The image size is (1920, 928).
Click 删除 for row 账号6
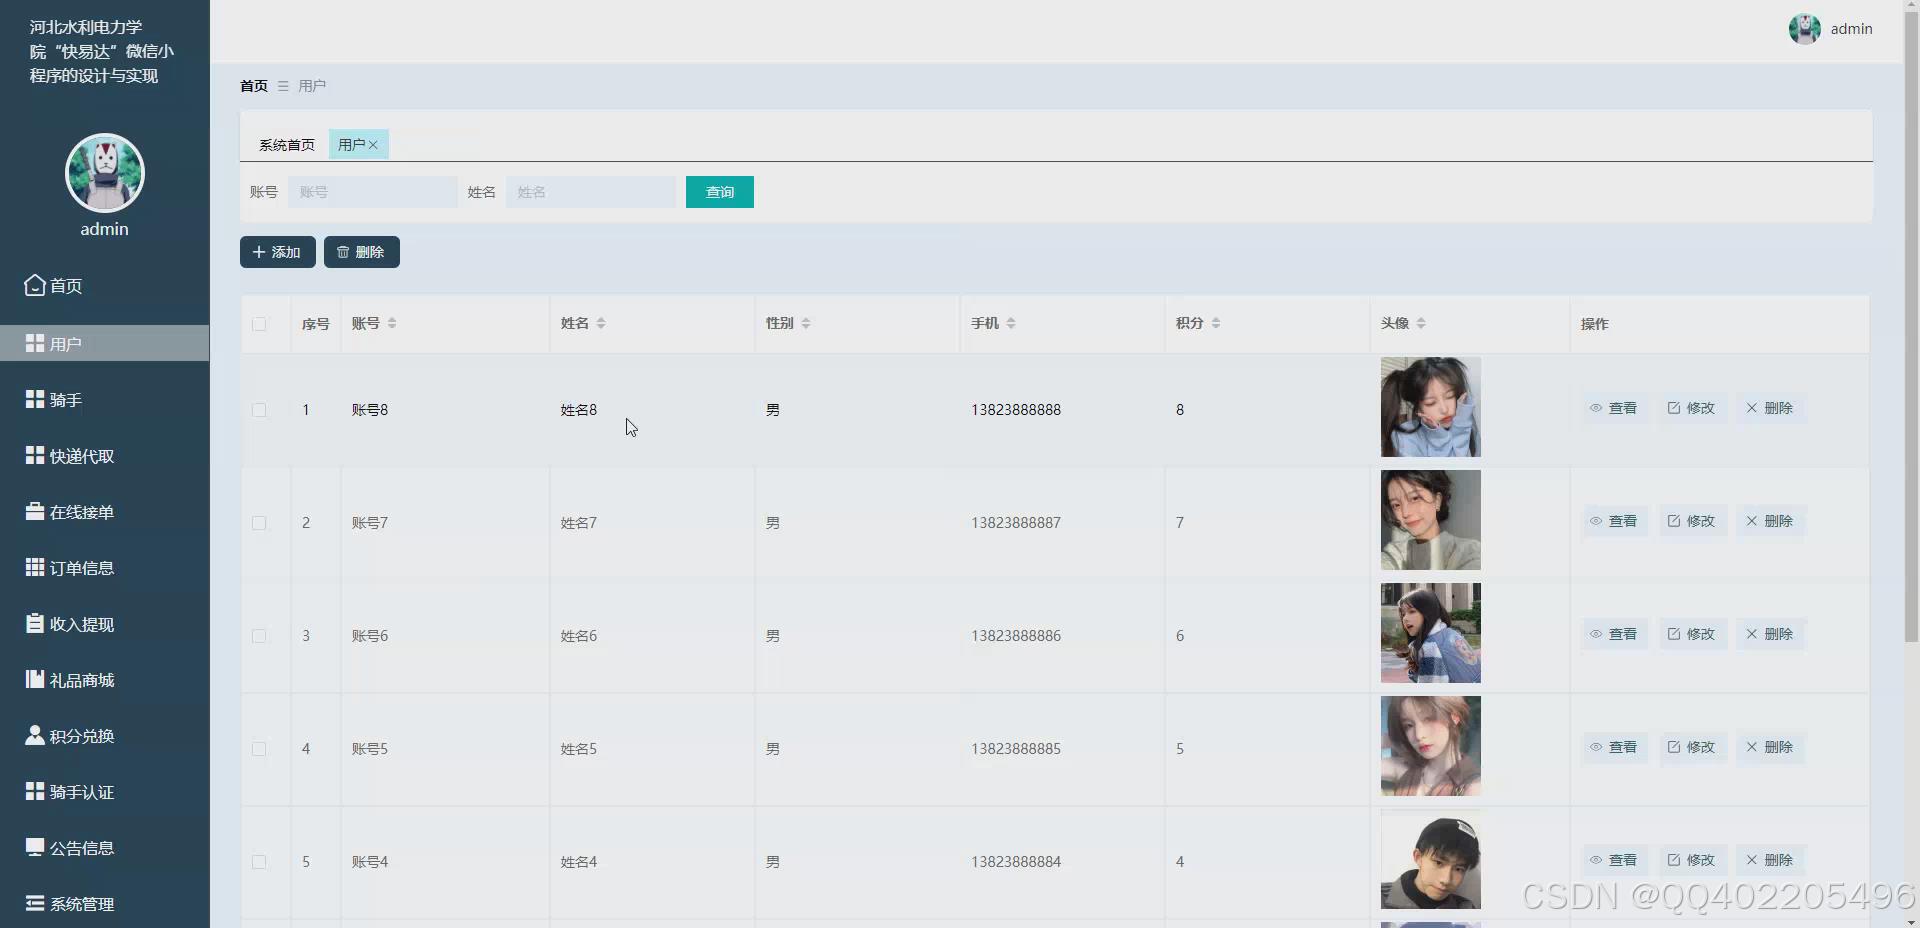1770,634
